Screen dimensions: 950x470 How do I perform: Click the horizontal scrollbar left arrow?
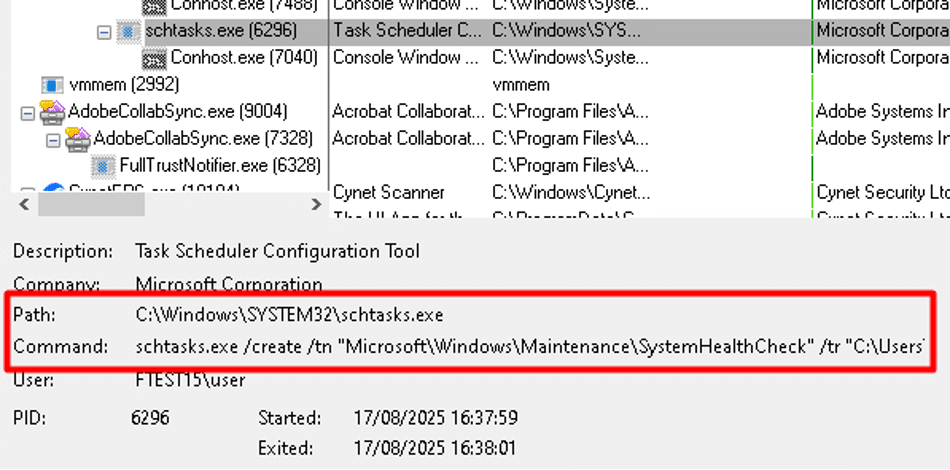tap(23, 205)
